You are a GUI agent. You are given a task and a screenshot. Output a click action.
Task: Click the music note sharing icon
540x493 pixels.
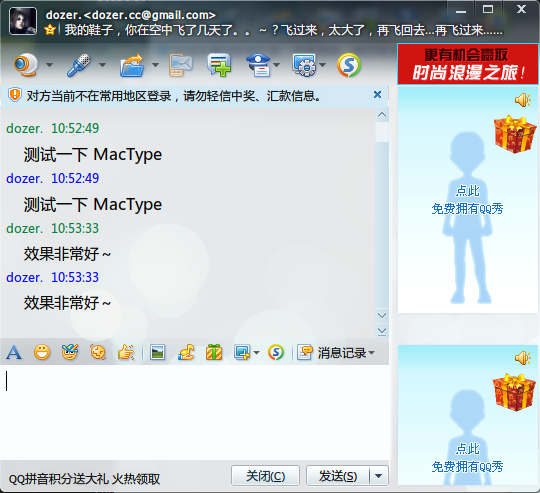(186, 353)
